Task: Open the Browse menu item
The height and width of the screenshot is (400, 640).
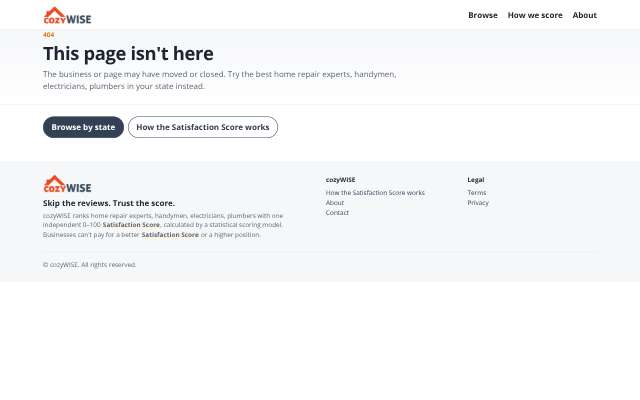Action: point(483,15)
